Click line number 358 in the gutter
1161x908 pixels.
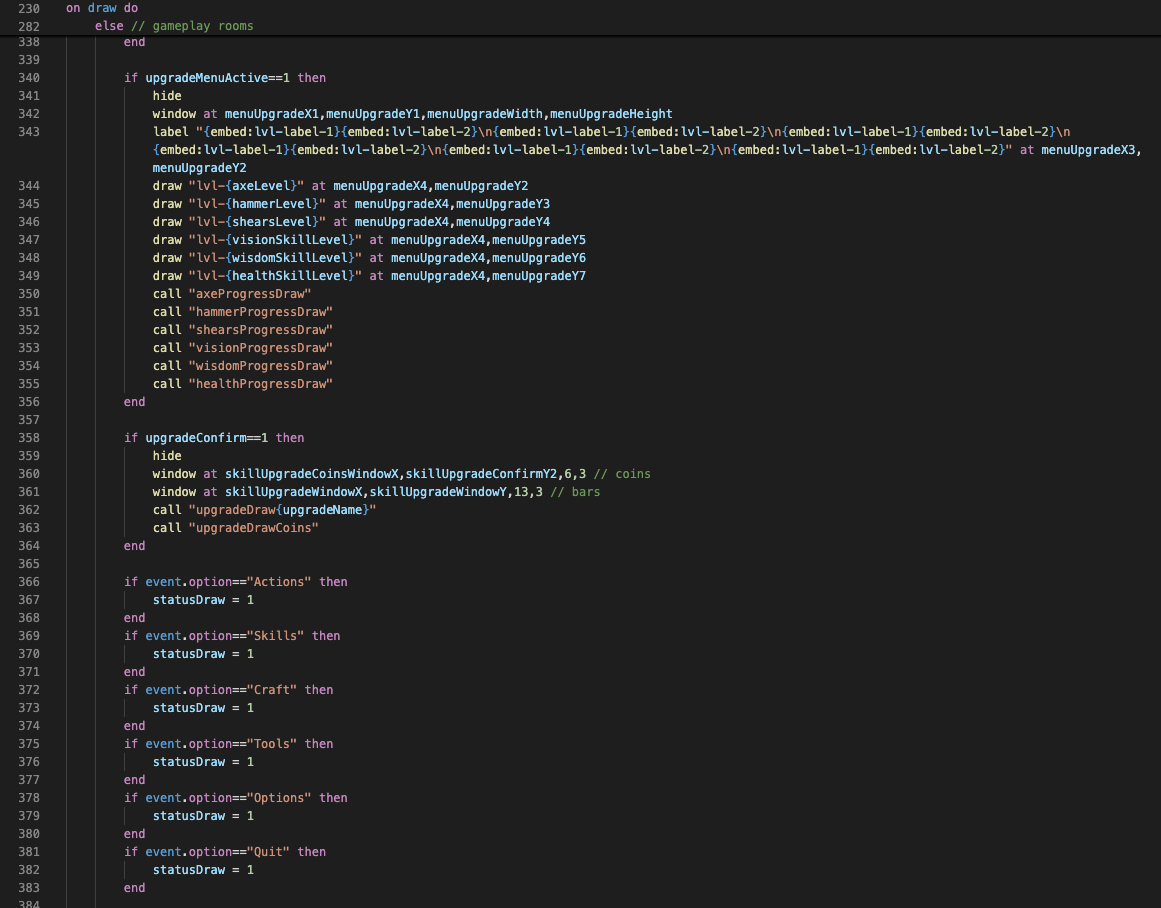point(29,438)
